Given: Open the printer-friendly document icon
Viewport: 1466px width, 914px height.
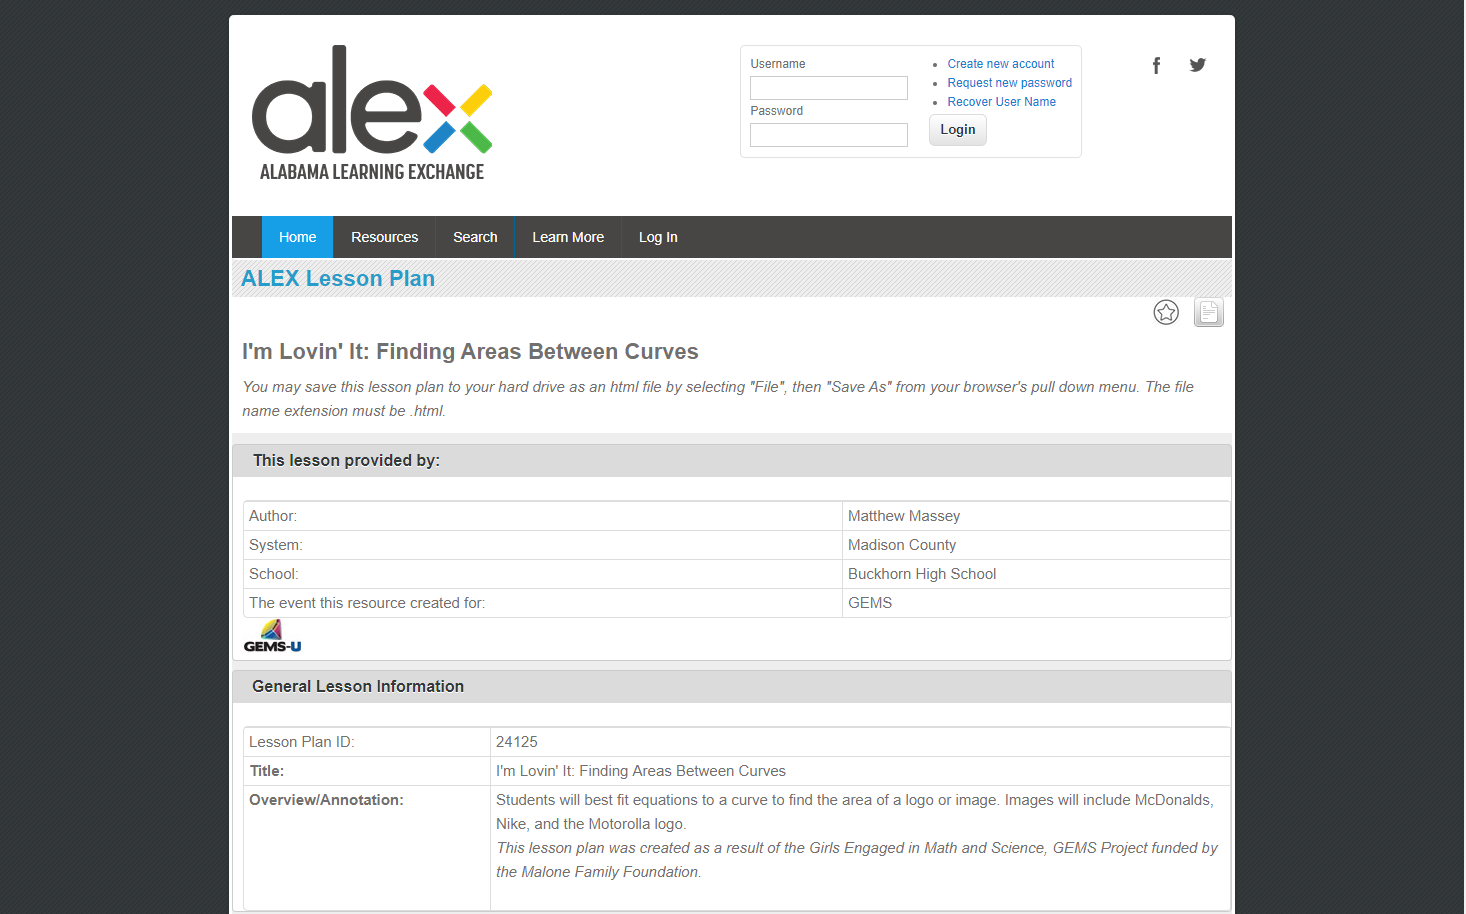Looking at the screenshot, I should [1208, 312].
